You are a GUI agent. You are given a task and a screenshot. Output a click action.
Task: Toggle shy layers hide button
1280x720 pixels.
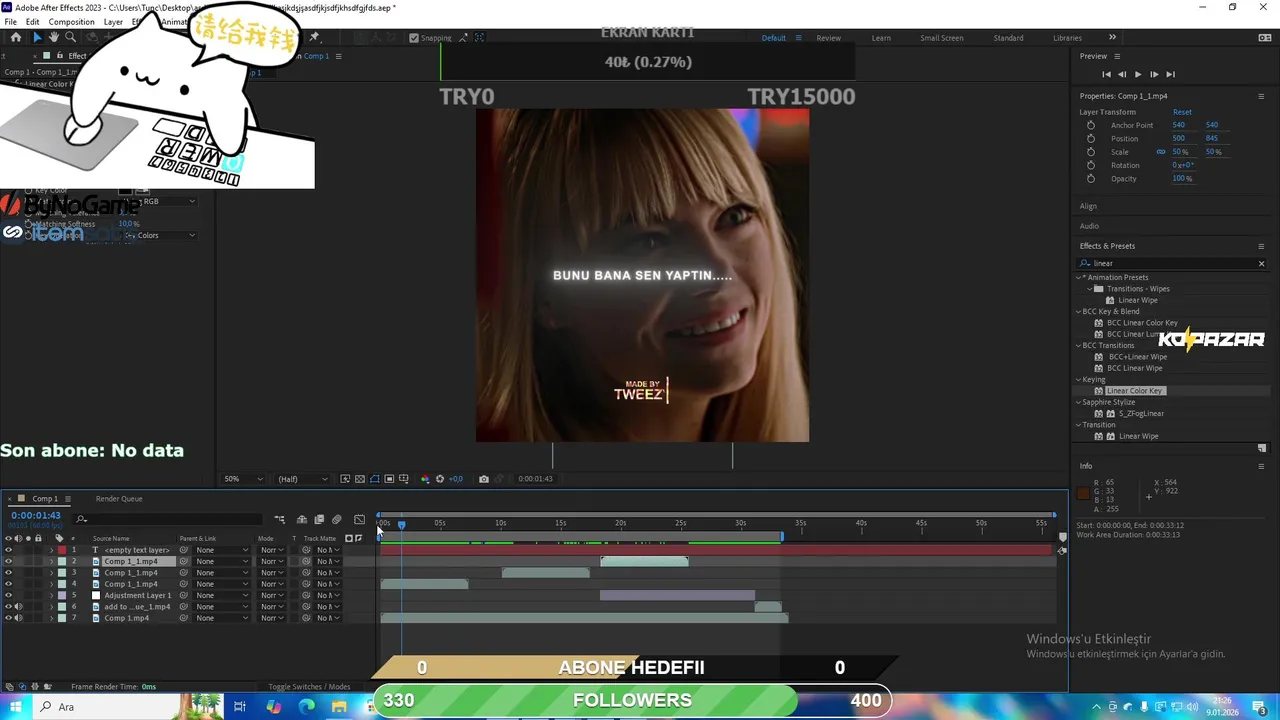pyautogui.click(x=302, y=520)
